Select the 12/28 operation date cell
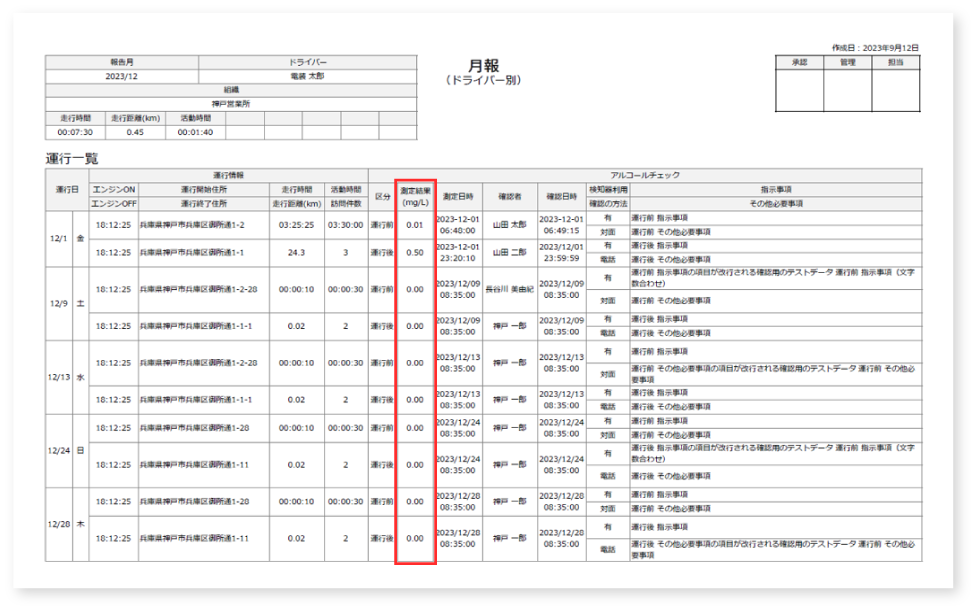 coord(58,524)
